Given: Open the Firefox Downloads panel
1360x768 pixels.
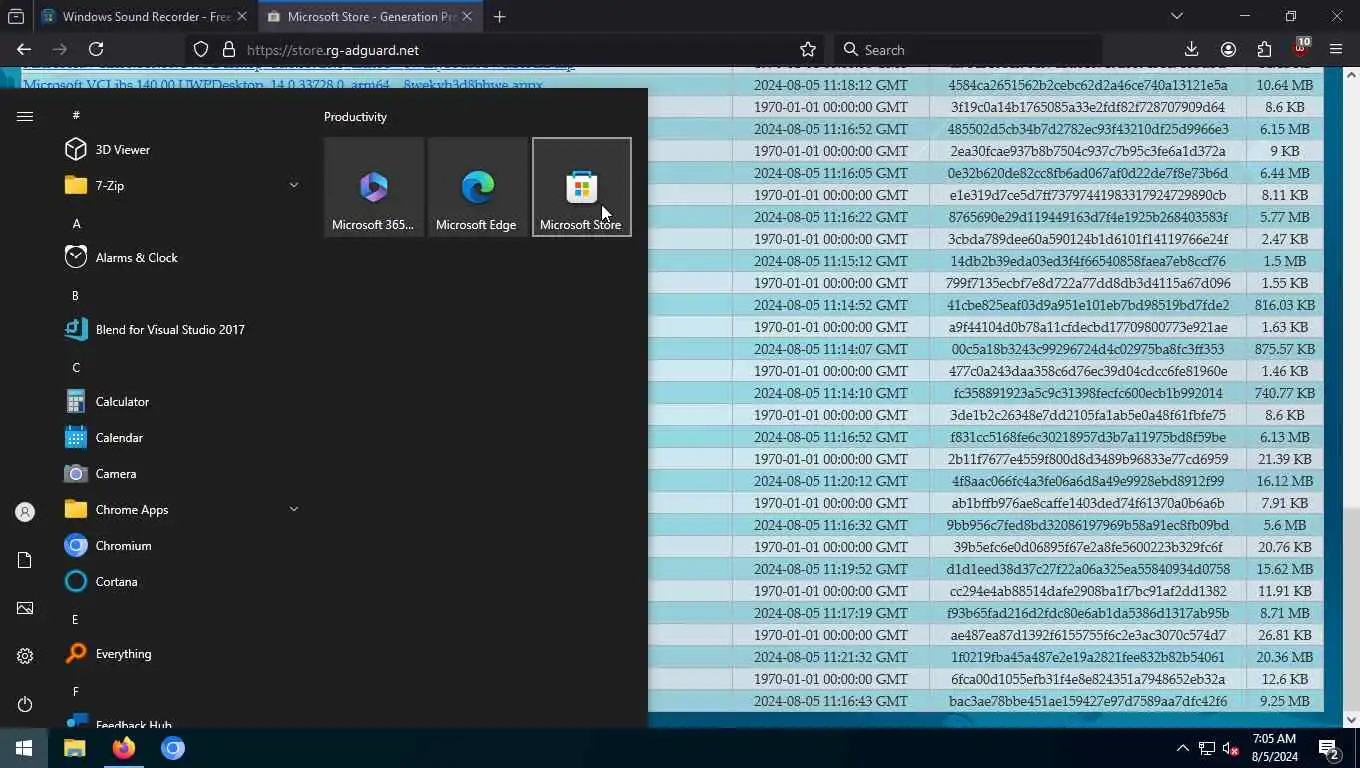Looking at the screenshot, I should (x=1191, y=49).
